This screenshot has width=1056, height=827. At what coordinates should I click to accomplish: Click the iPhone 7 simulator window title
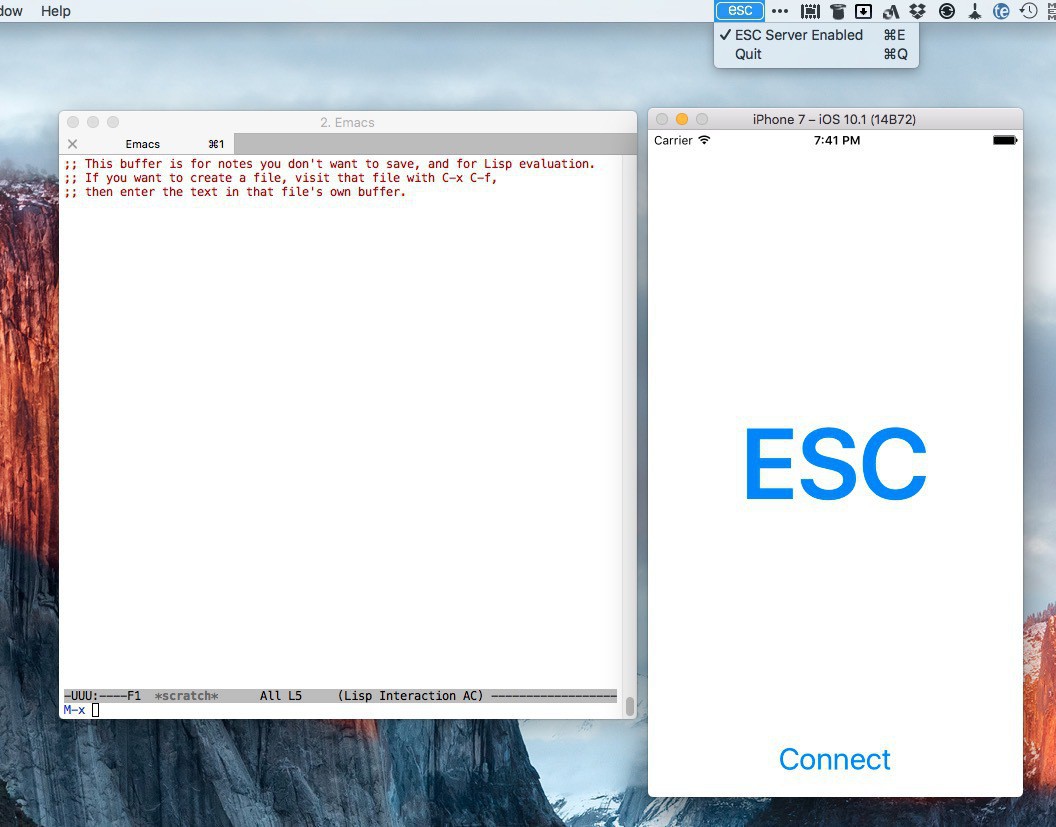point(834,119)
